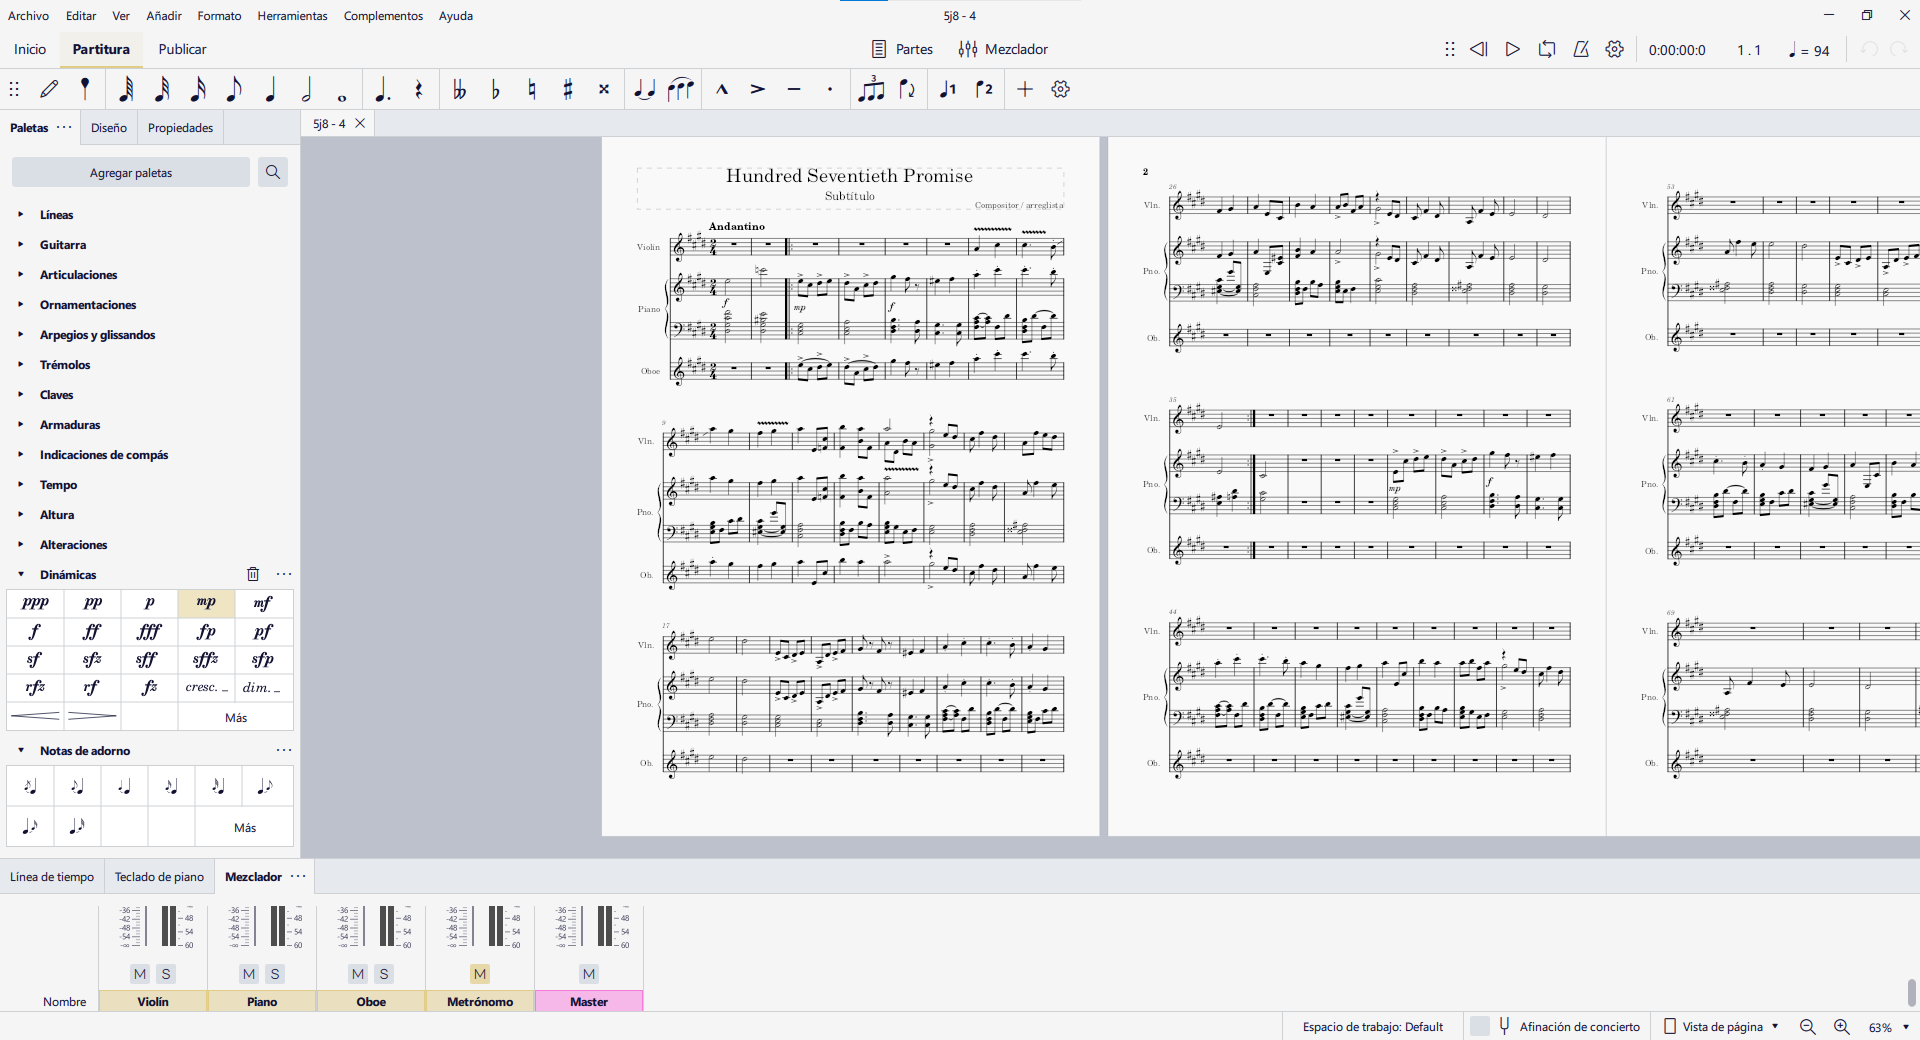Search palettes with magnifier button

(272, 172)
